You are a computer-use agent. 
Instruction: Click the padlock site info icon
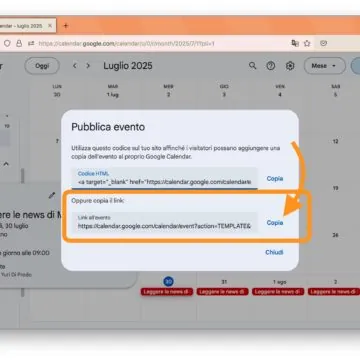pos(19,44)
